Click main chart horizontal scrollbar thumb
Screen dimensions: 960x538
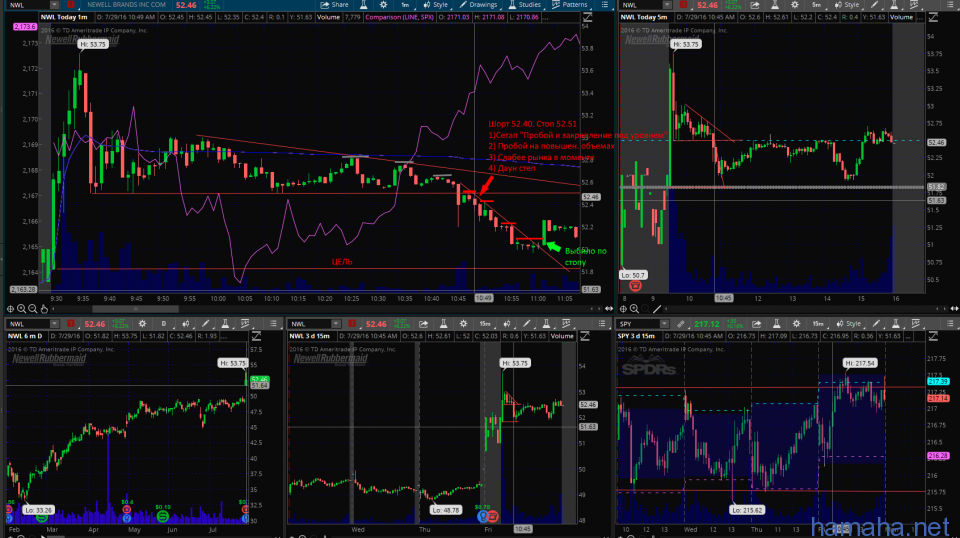136,309
